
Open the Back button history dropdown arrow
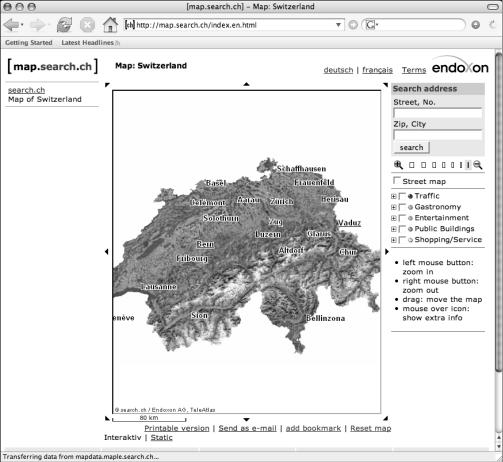click(22, 25)
